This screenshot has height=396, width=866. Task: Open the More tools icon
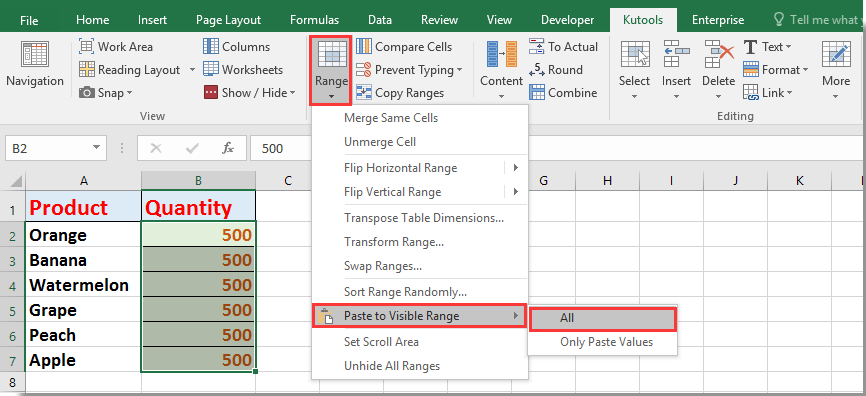(836, 54)
